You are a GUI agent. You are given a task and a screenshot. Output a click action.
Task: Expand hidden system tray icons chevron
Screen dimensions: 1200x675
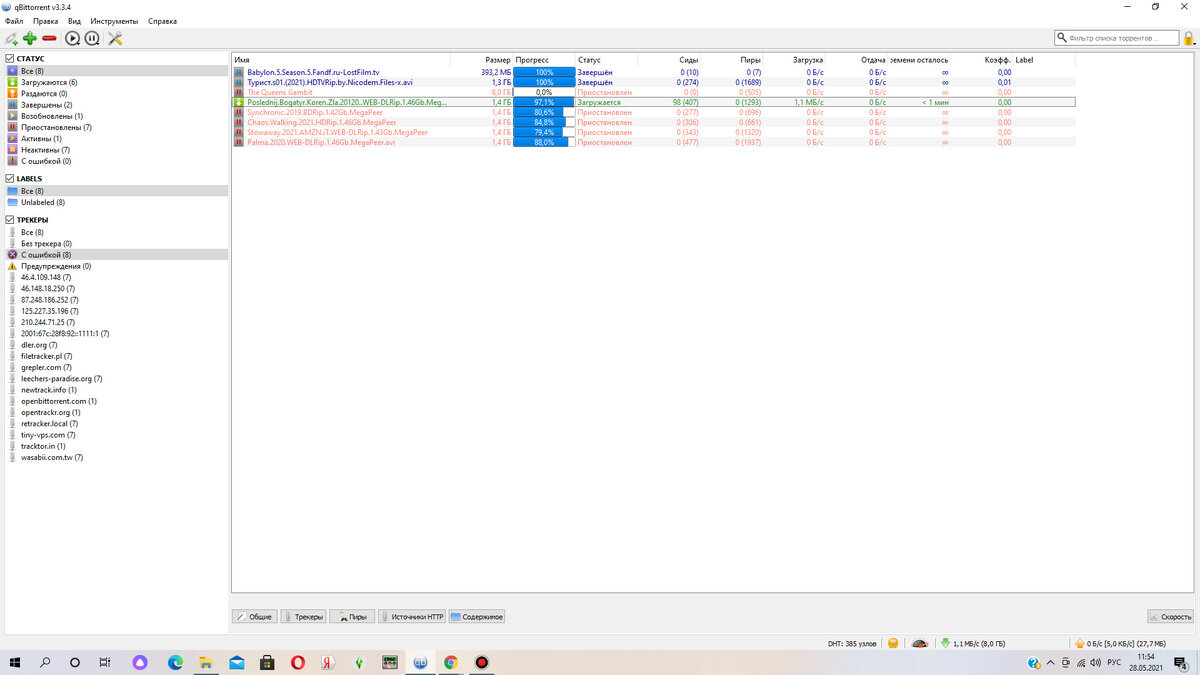[1050, 662]
